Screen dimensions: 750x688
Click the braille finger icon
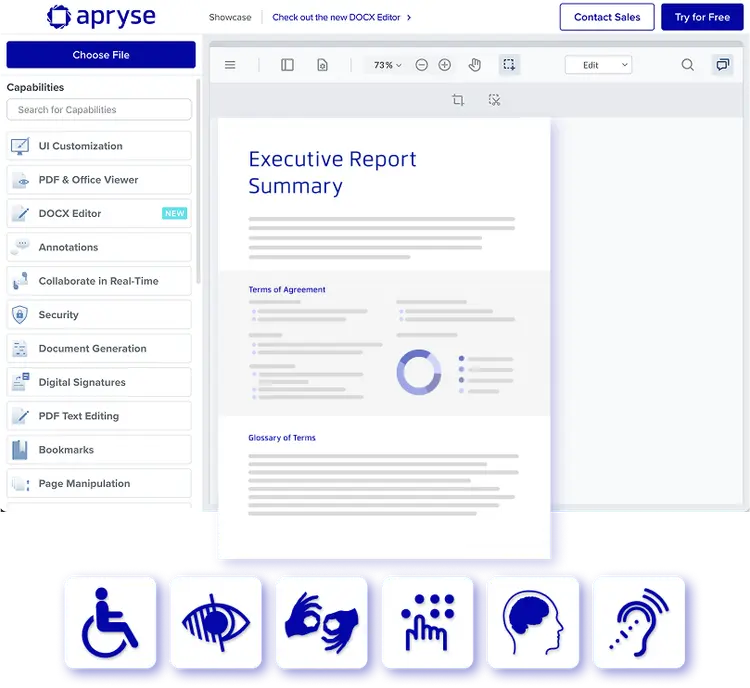427,622
